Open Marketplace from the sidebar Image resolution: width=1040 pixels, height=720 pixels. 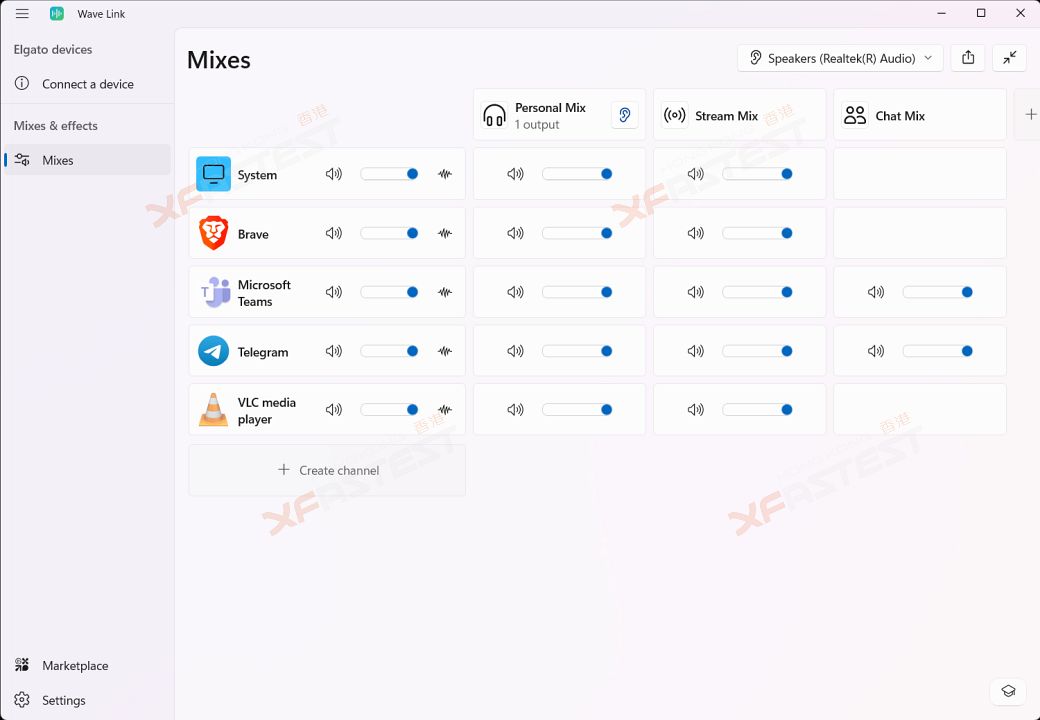tap(75, 666)
